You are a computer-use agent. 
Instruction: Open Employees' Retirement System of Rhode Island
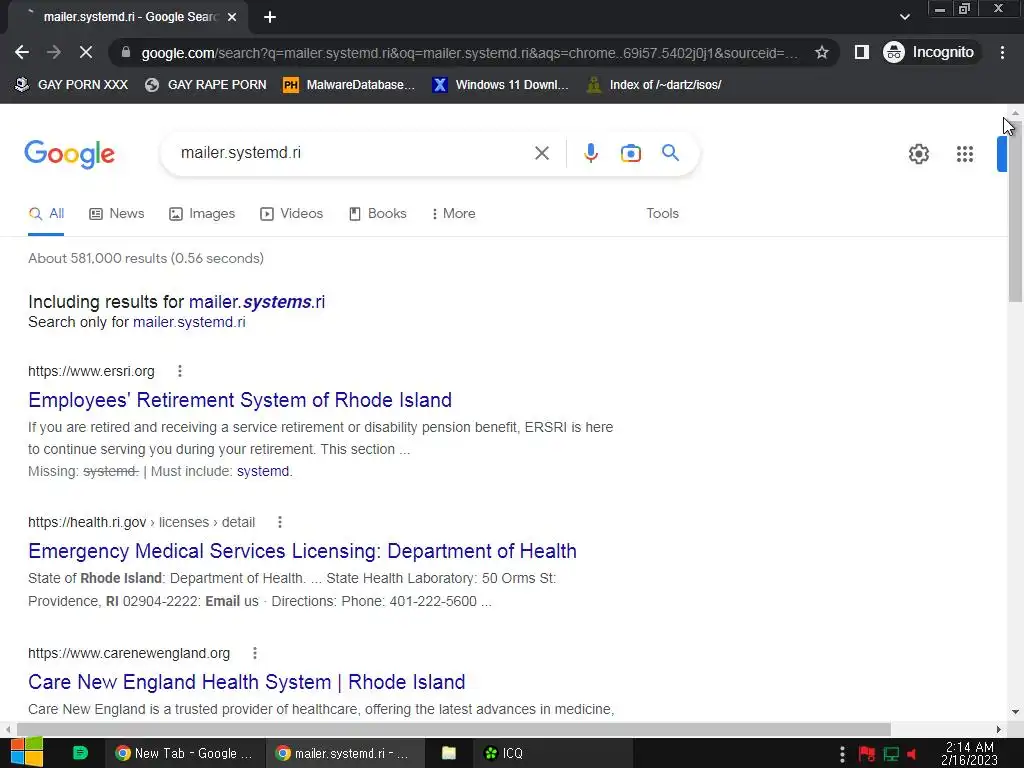[x=240, y=400]
